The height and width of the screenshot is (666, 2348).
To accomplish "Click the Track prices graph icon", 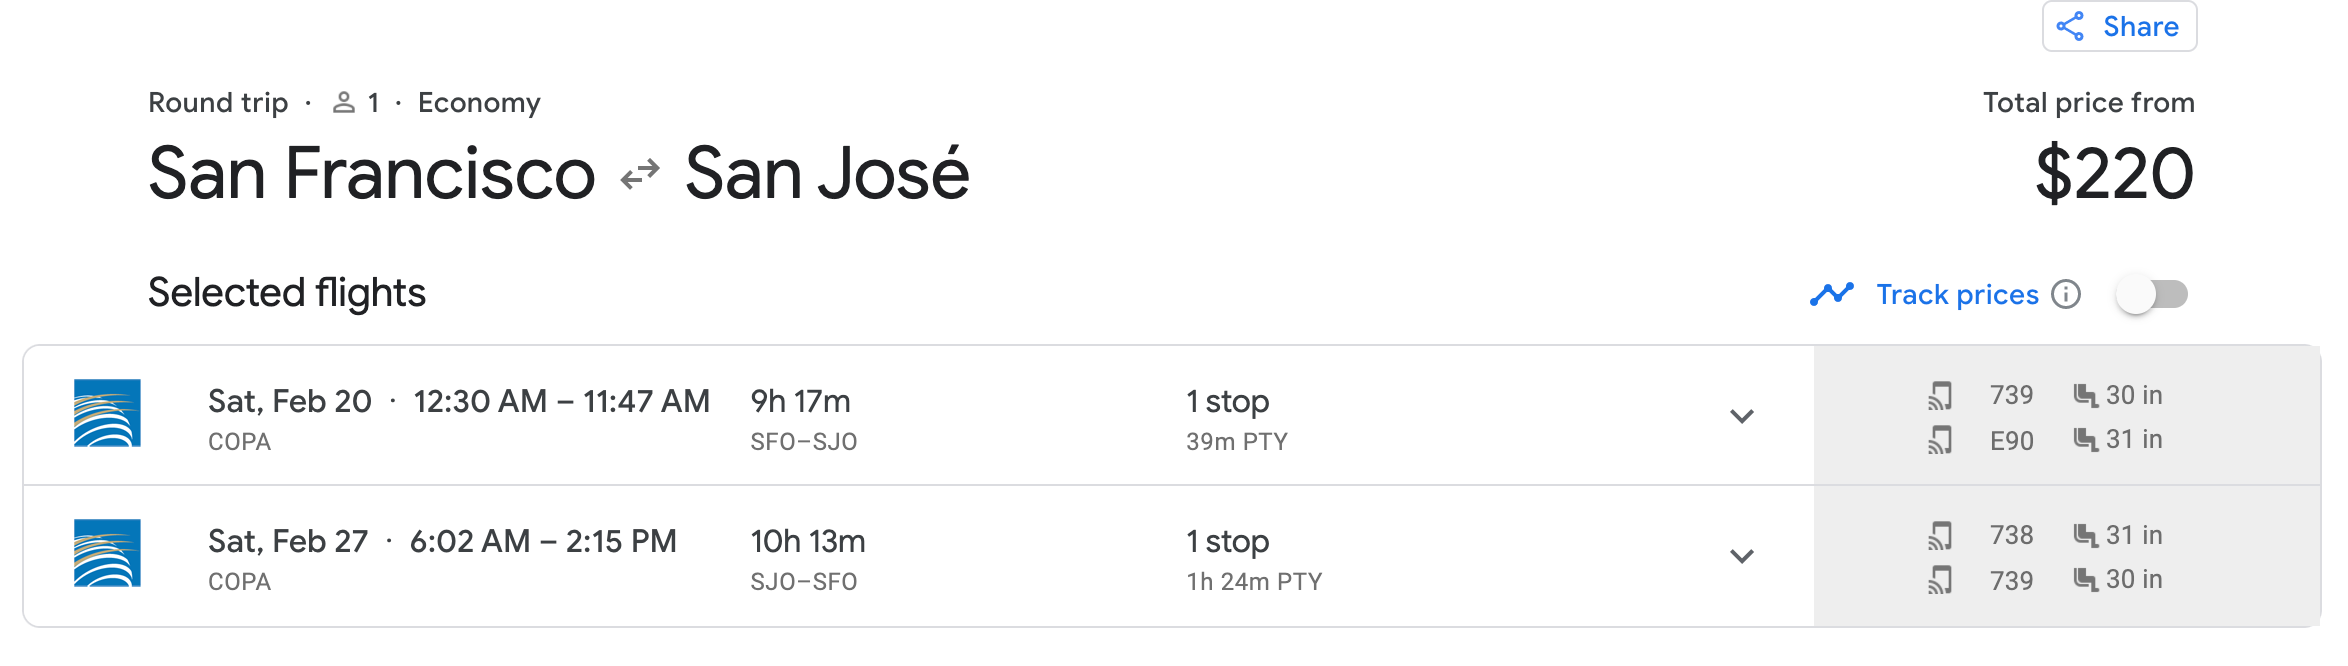I will tap(1831, 294).
